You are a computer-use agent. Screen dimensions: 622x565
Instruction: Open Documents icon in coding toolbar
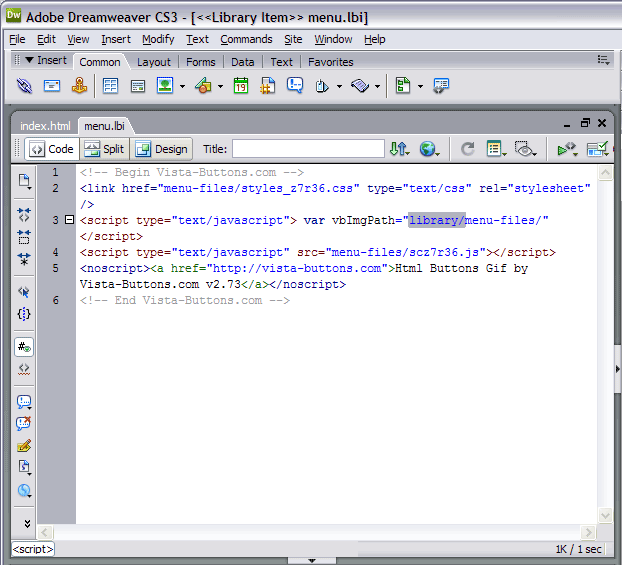[24, 181]
